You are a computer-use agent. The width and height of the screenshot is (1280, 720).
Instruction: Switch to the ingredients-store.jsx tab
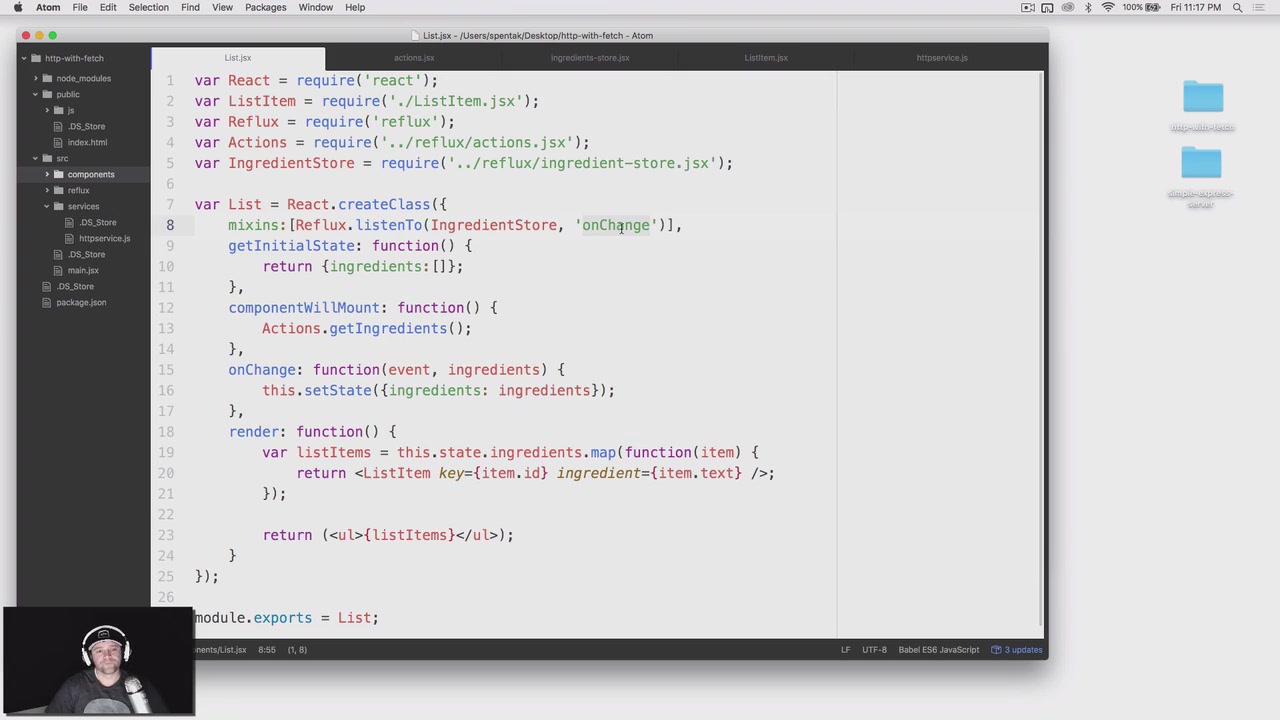pos(590,58)
